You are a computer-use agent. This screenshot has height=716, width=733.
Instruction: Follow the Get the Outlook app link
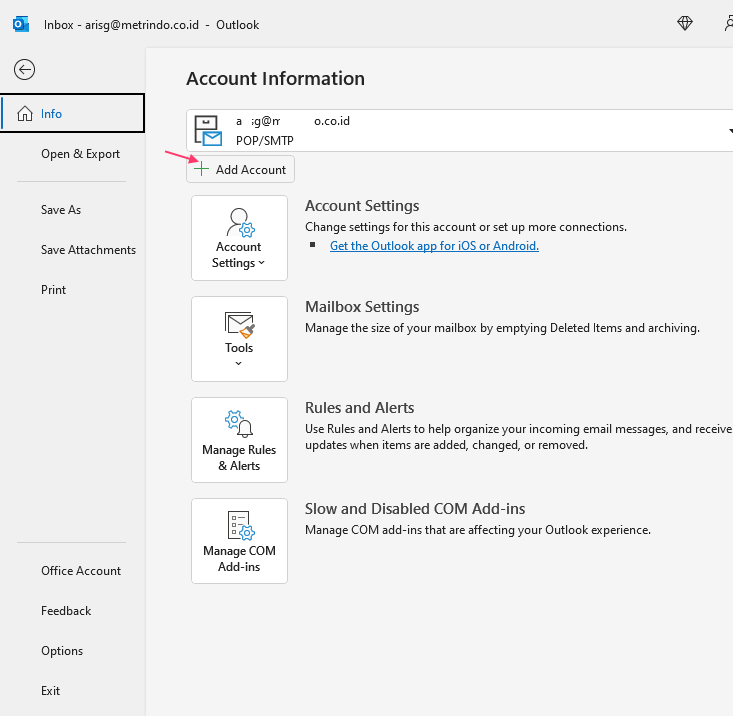[434, 246]
